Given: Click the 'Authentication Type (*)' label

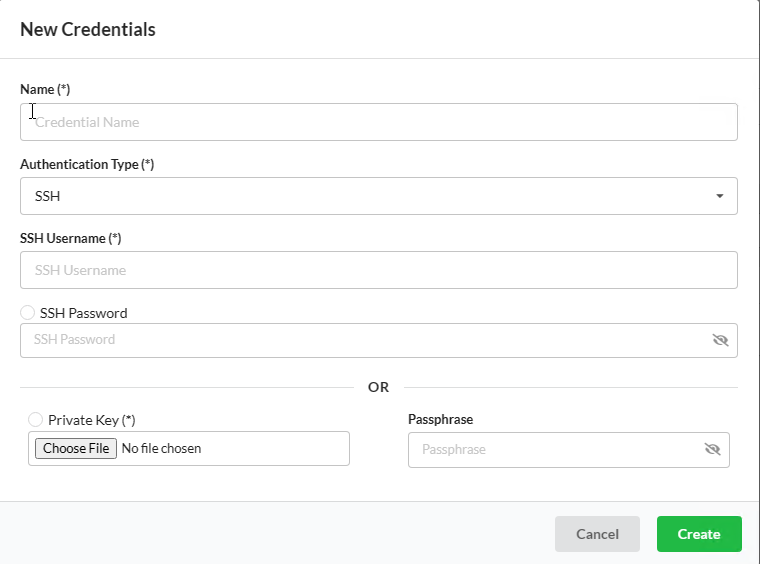Looking at the screenshot, I should coord(87,164).
